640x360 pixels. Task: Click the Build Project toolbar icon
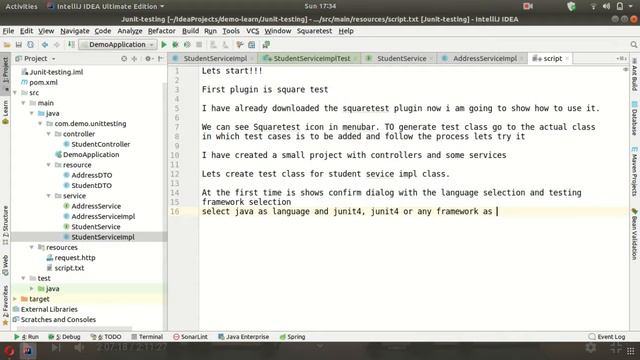(71, 44)
